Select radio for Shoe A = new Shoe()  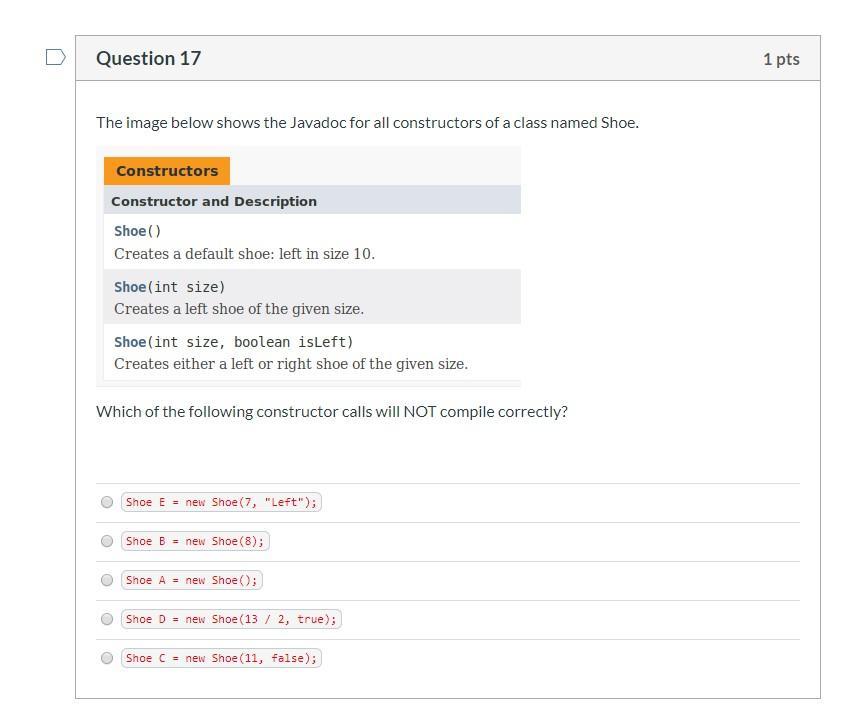pos(107,580)
